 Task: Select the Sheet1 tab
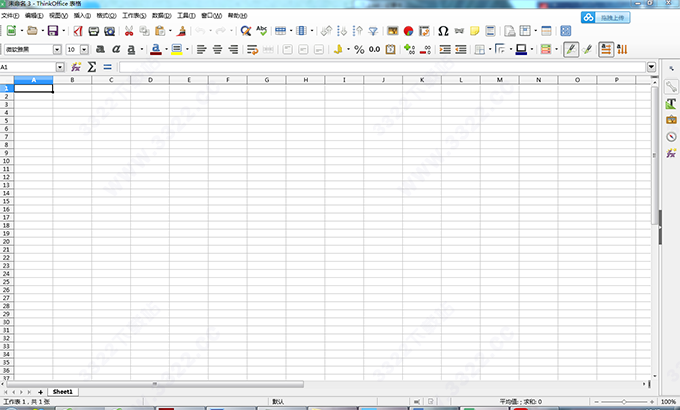click(63, 392)
